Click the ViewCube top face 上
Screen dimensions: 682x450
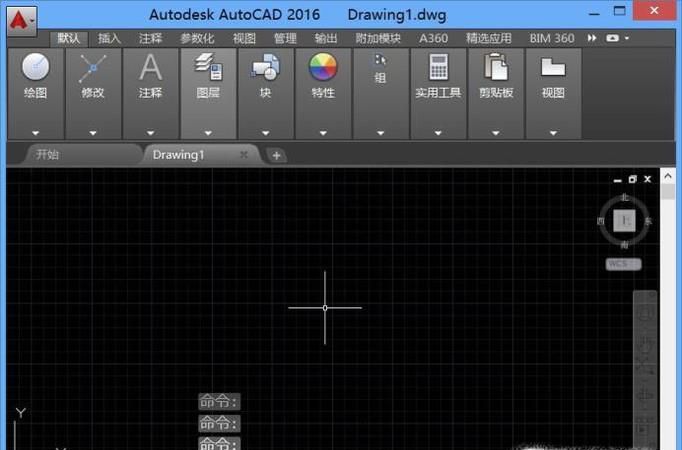pyautogui.click(x=624, y=220)
